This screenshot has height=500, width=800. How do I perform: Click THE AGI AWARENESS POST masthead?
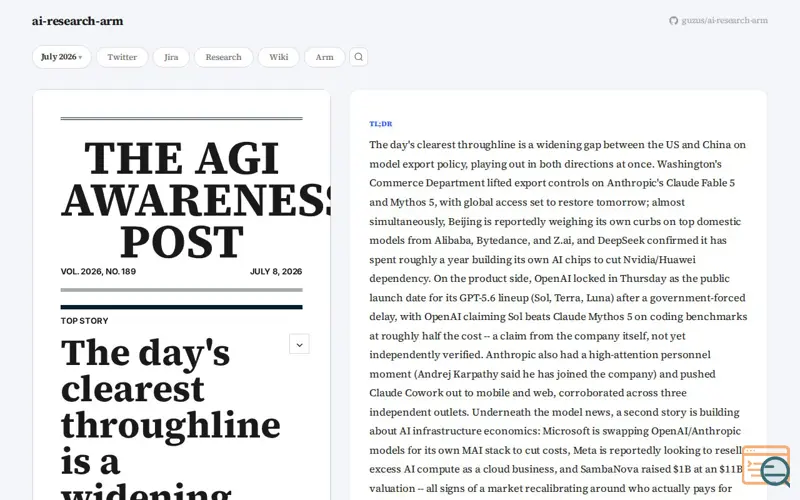(195, 199)
